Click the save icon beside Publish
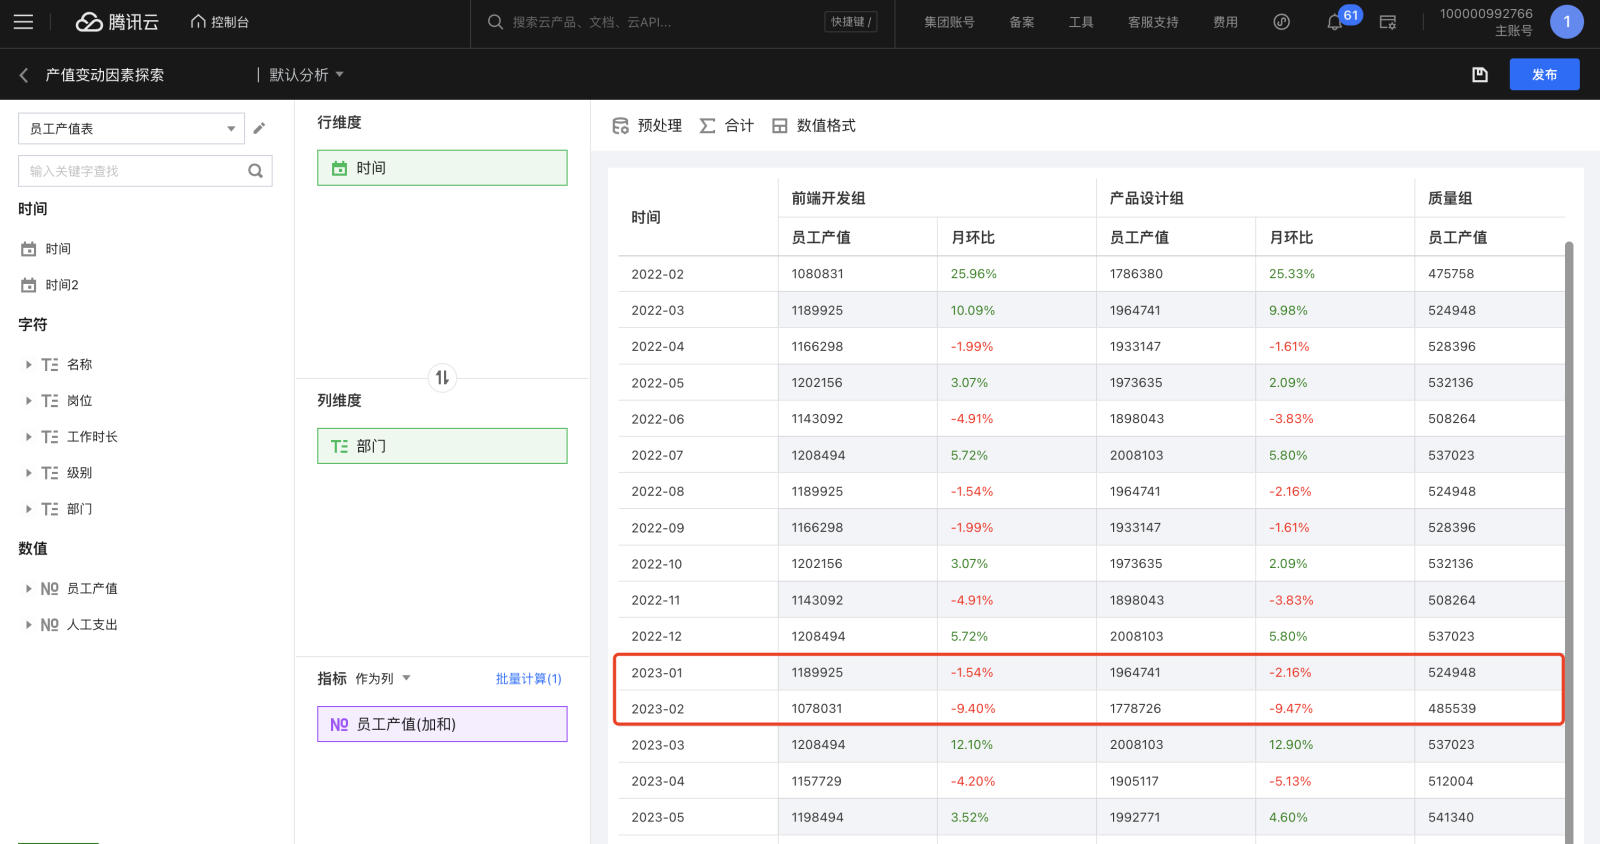The width and height of the screenshot is (1600, 844). 1480,75
